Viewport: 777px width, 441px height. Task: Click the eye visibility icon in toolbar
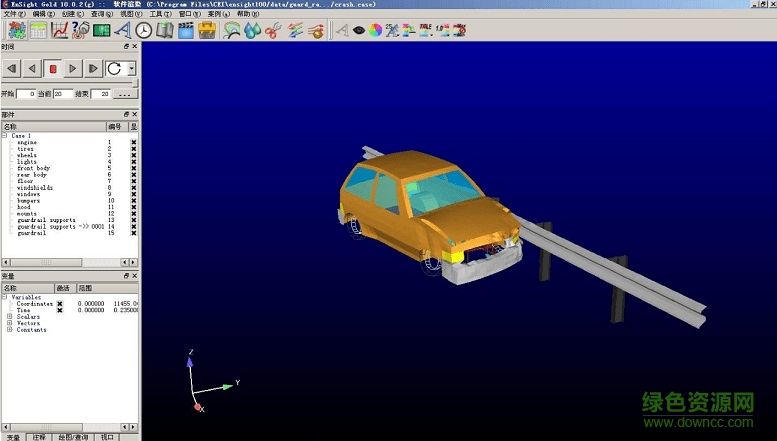[x=356, y=30]
